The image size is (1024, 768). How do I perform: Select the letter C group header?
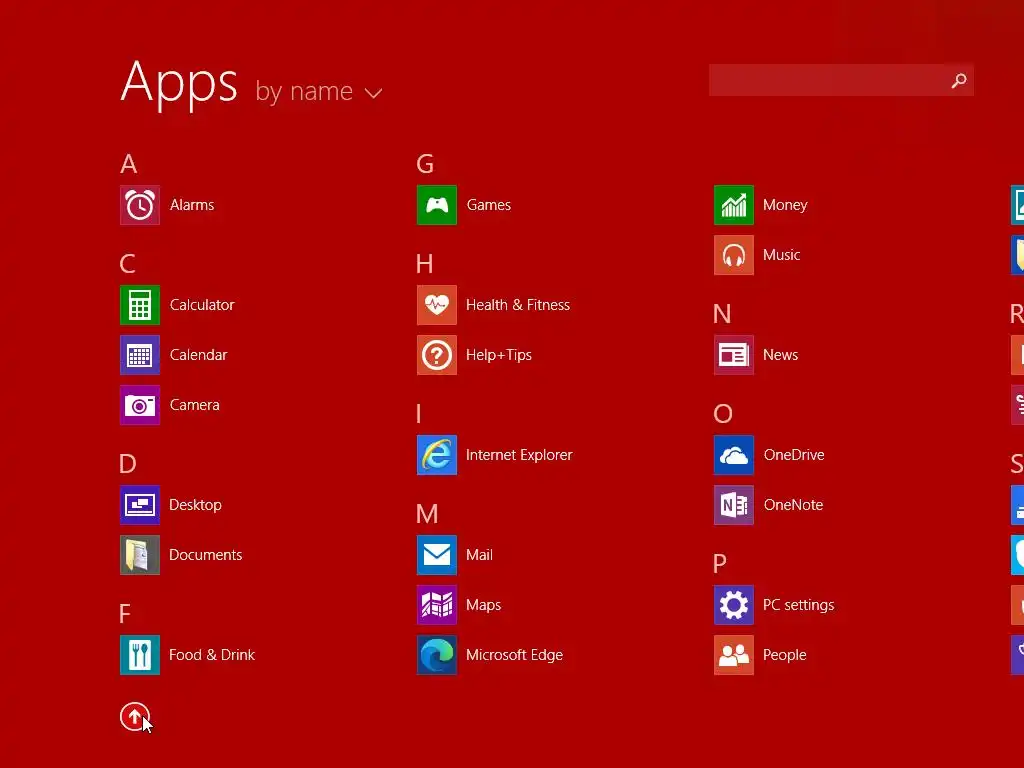[128, 264]
